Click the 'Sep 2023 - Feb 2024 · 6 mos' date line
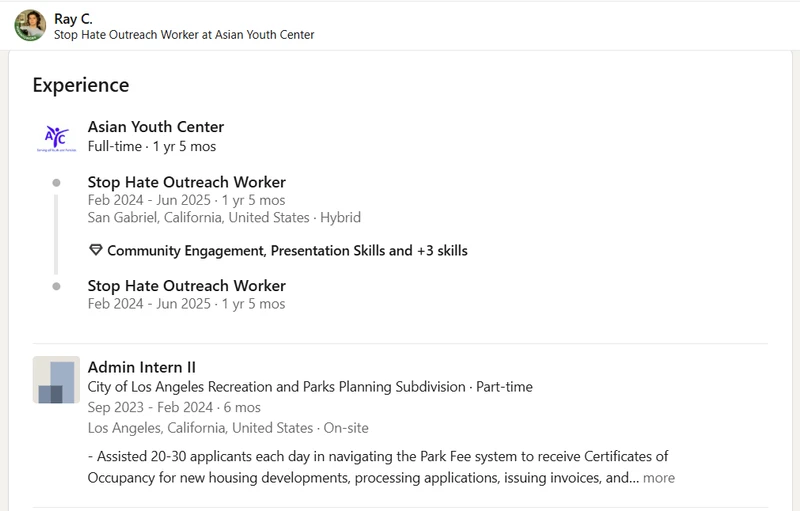This screenshot has height=511, width=800. pyautogui.click(x=174, y=407)
